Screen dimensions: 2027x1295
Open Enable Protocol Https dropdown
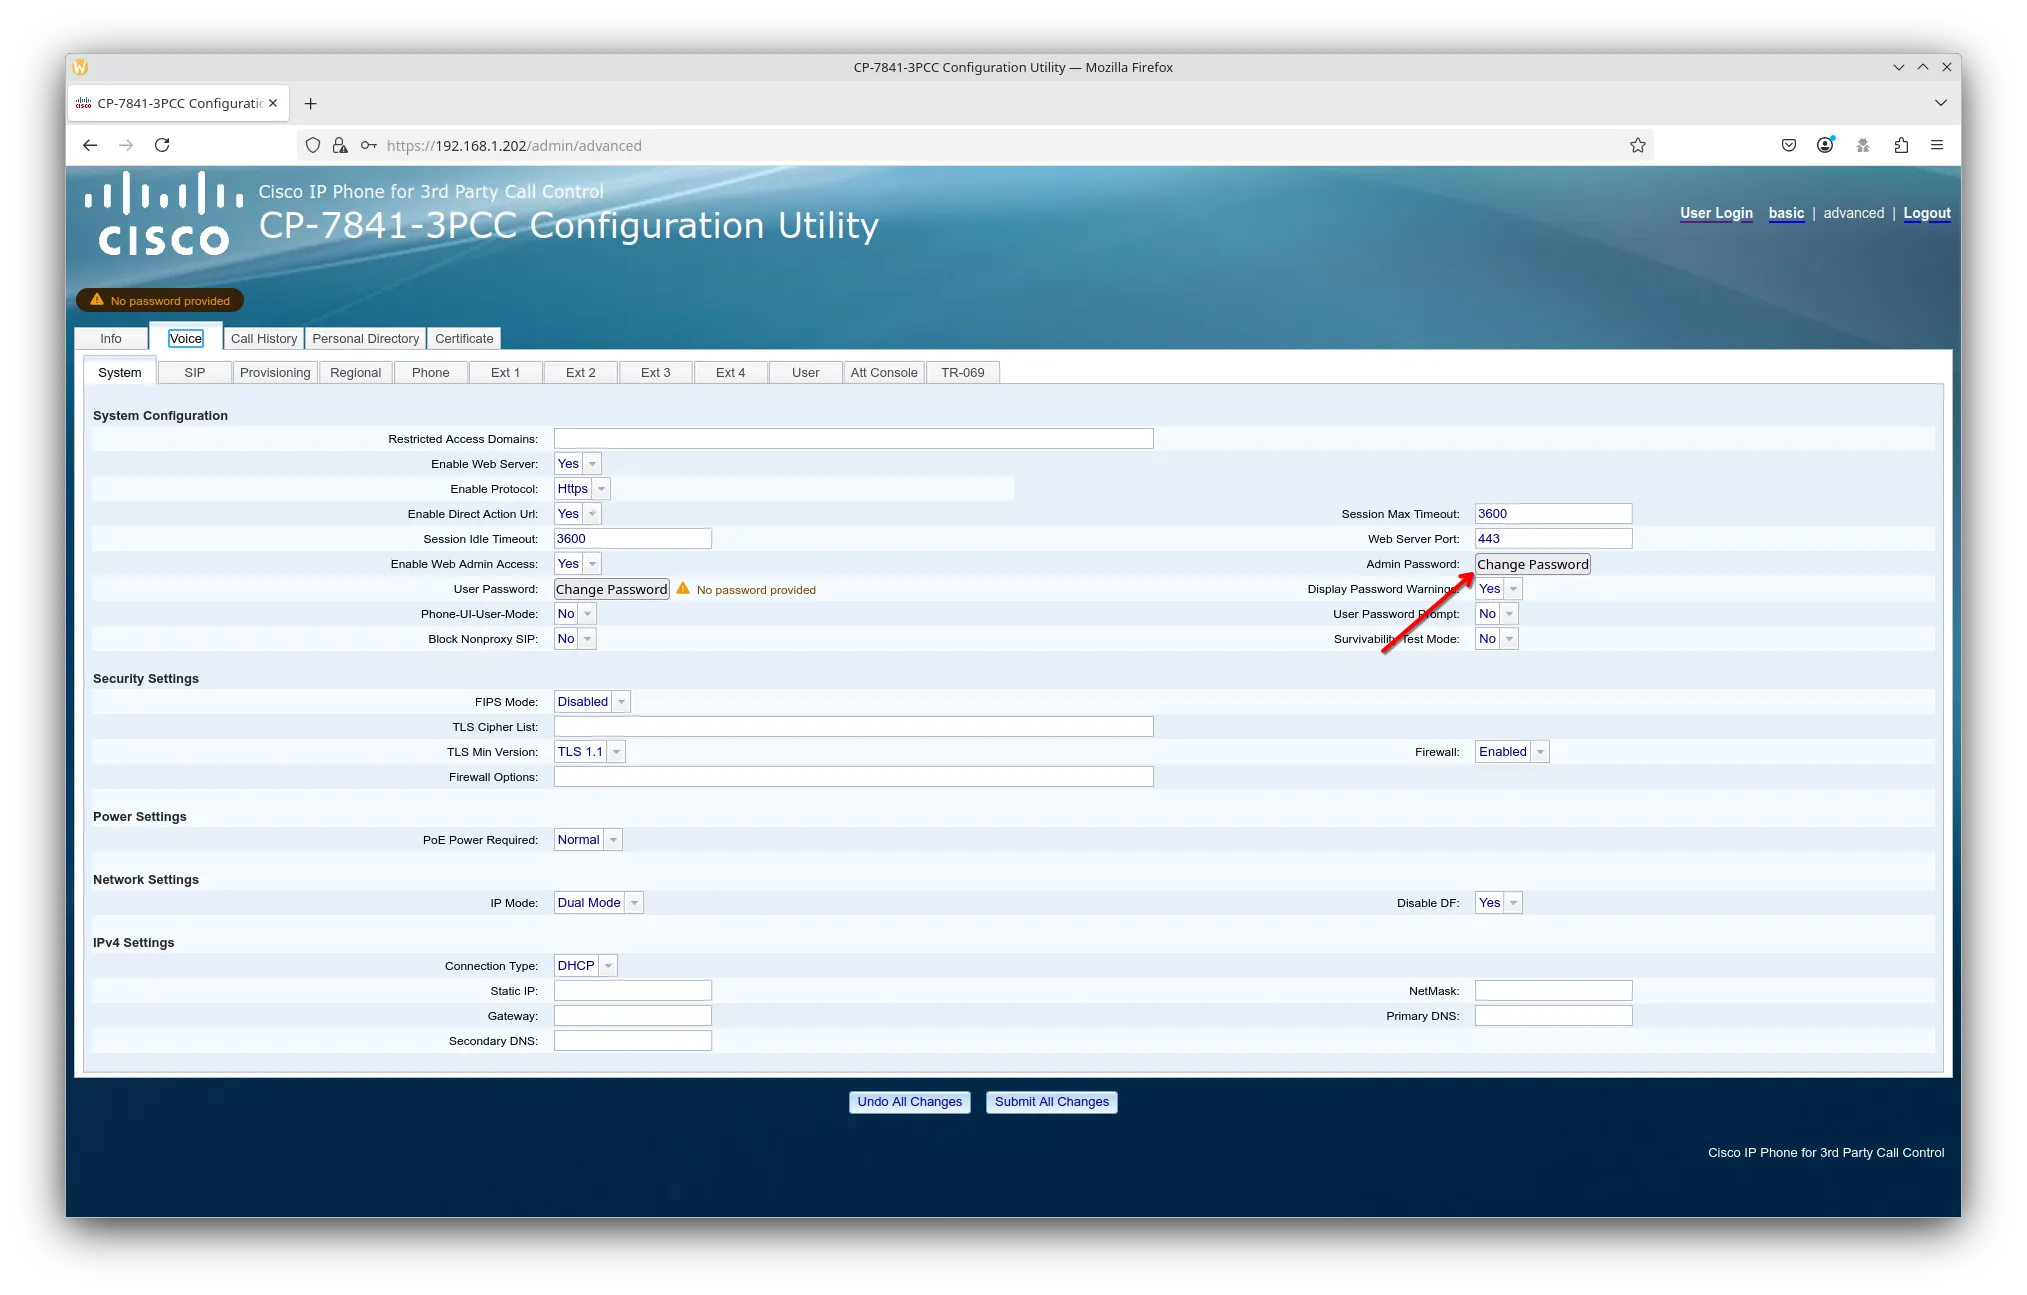pyautogui.click(x=582, y=488)
